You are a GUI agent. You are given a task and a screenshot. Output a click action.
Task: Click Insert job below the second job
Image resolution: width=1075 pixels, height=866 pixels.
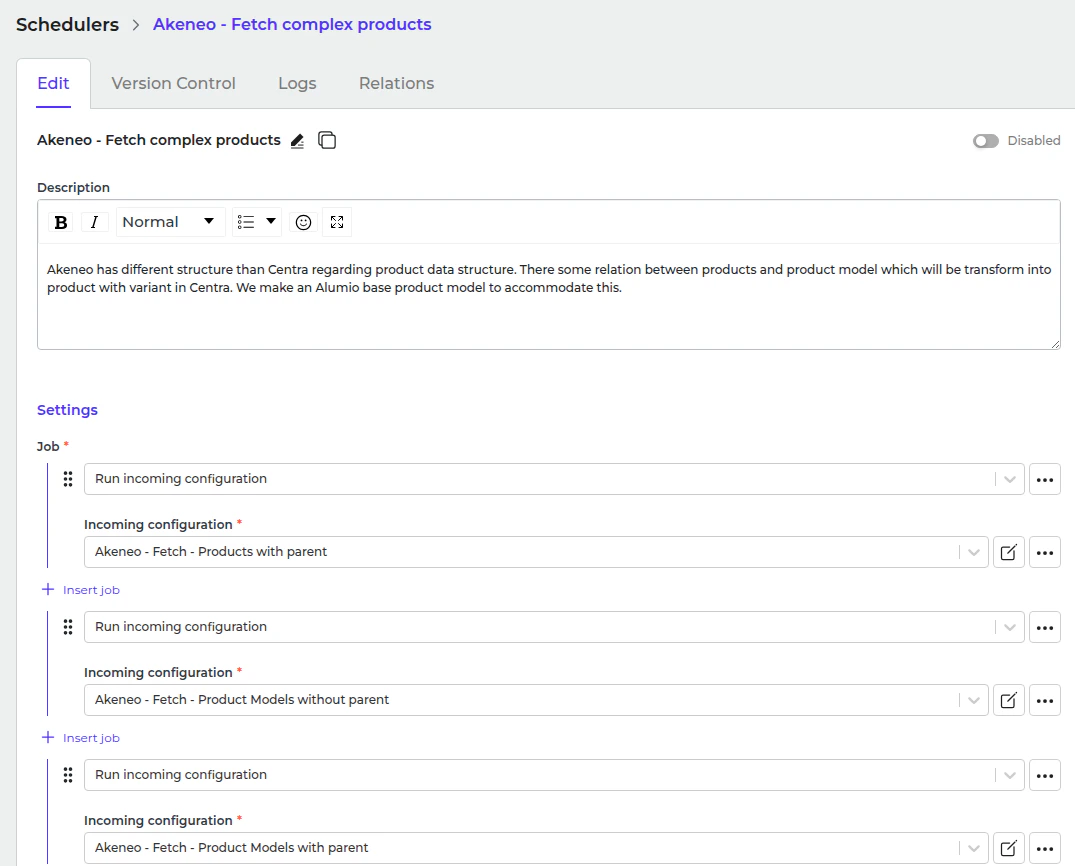point(81,738)
